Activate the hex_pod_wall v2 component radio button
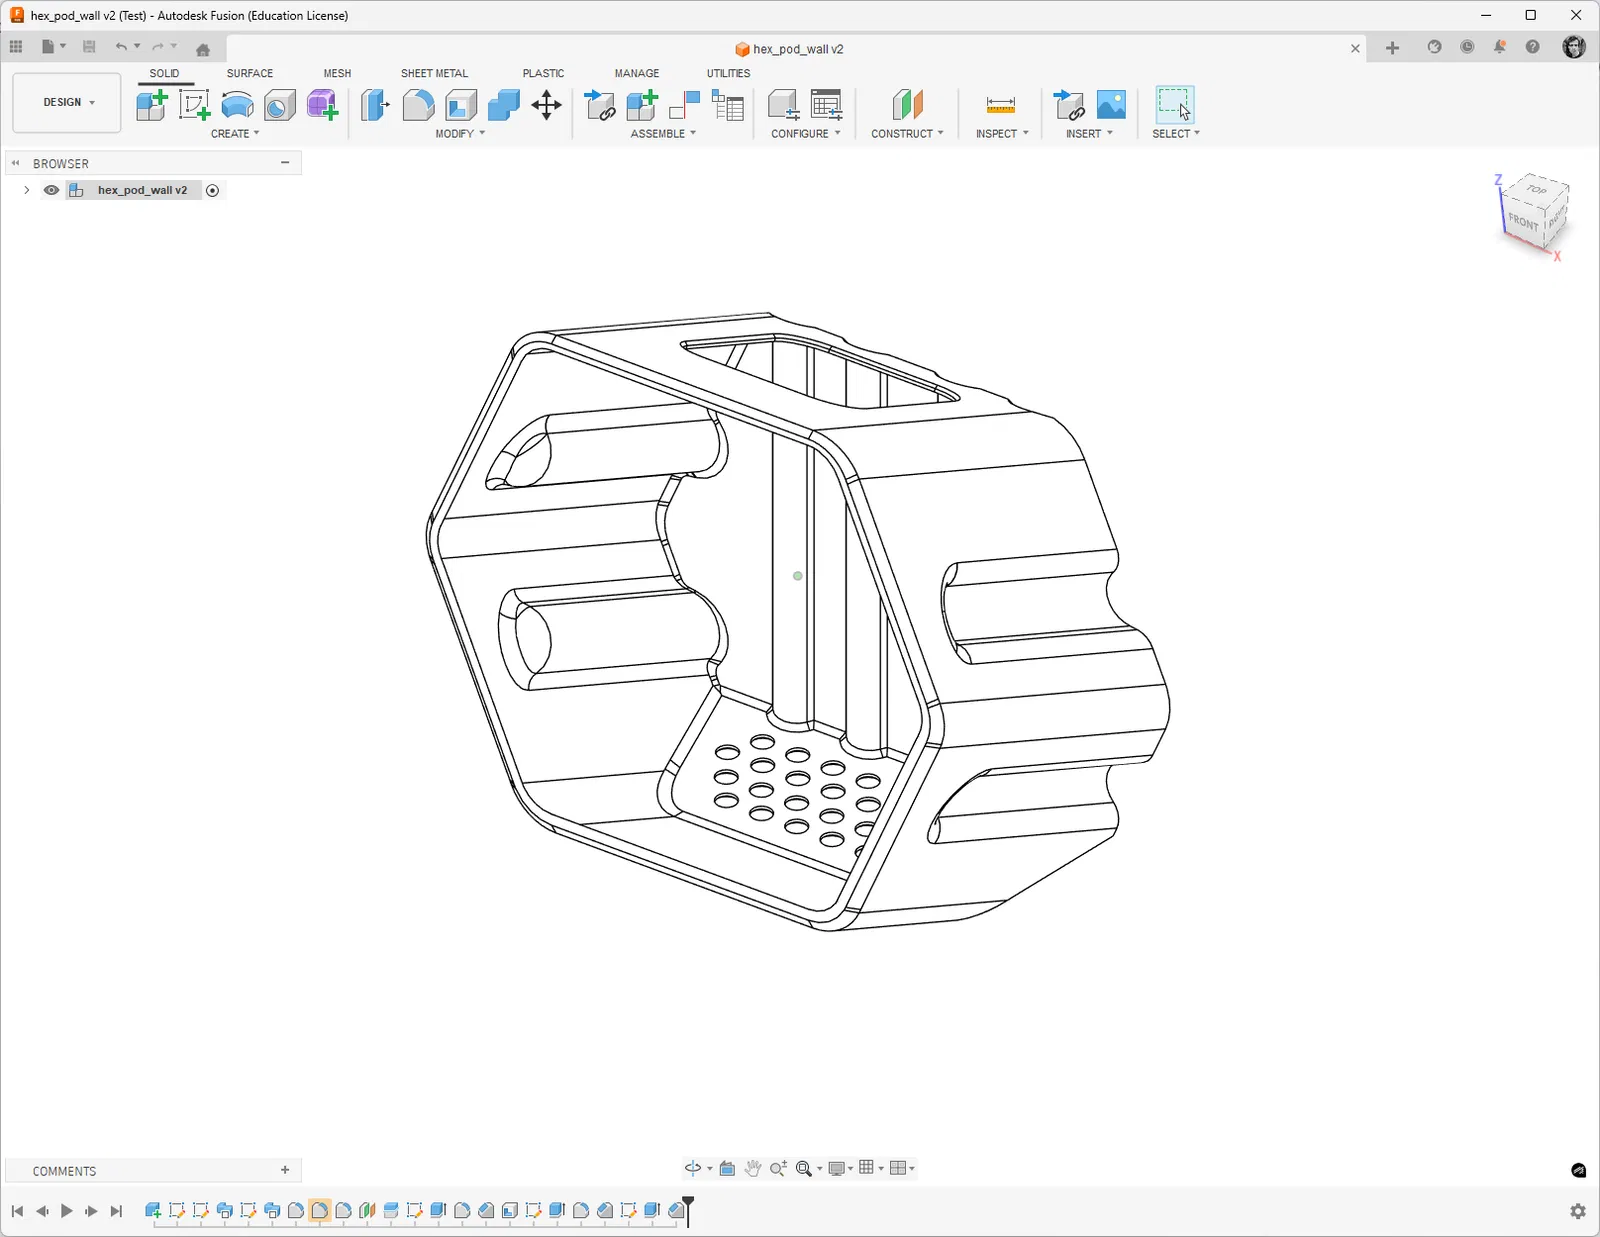The height and width of the screenshot is (1237, 1600). 212,190
